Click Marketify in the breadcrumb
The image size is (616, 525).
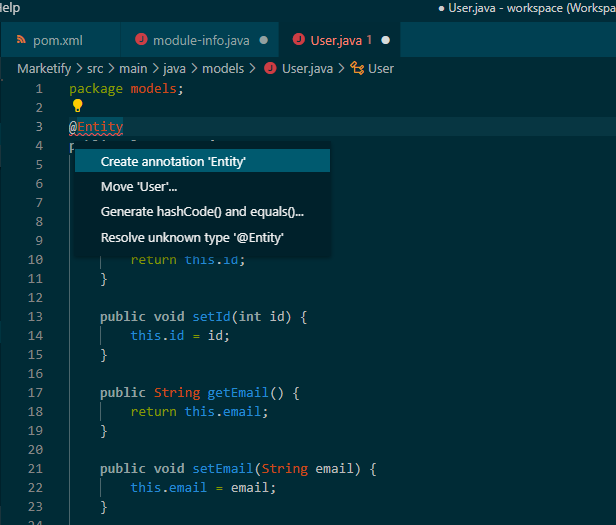point(44,68)
